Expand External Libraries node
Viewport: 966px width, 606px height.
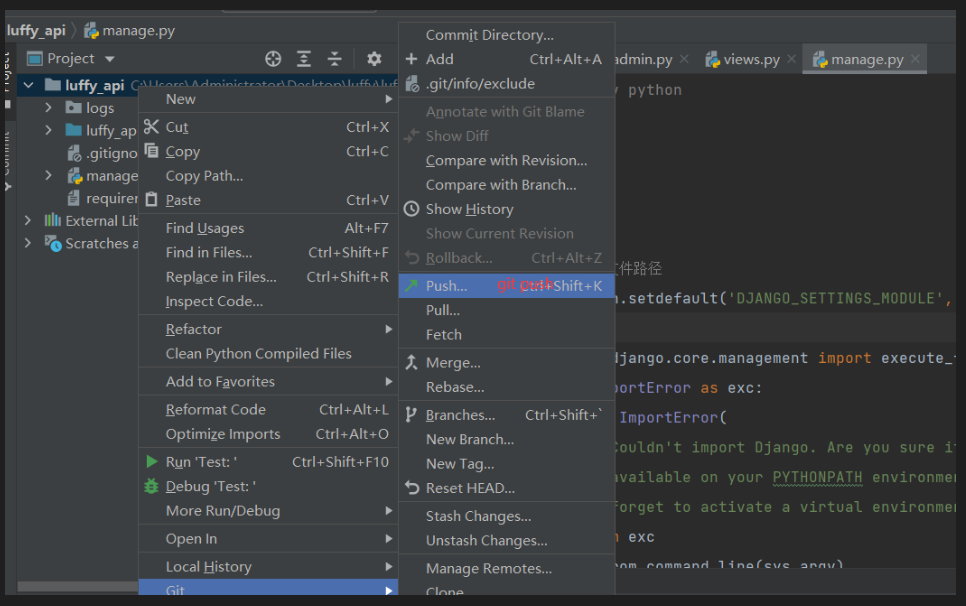tap(28, 220)
